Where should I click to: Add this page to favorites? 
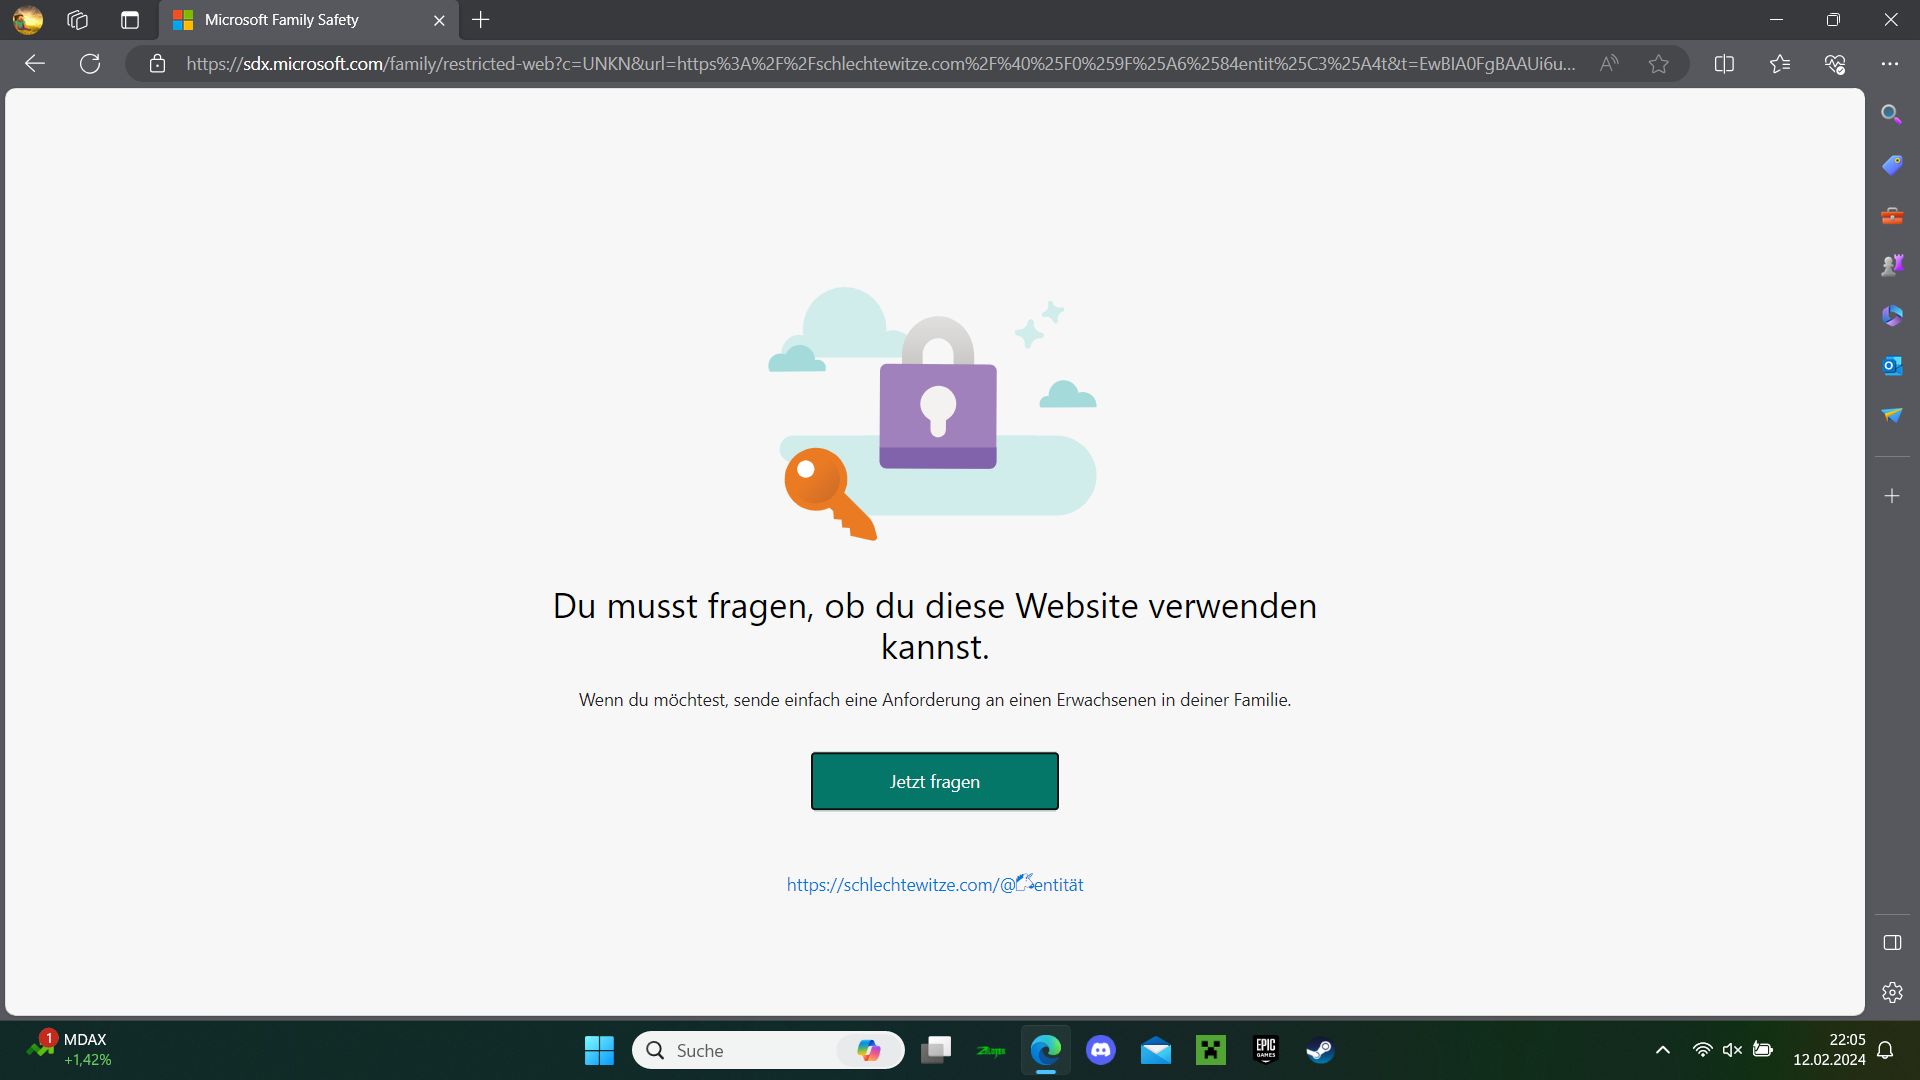pyautogui.click(x=1658, y=64)
